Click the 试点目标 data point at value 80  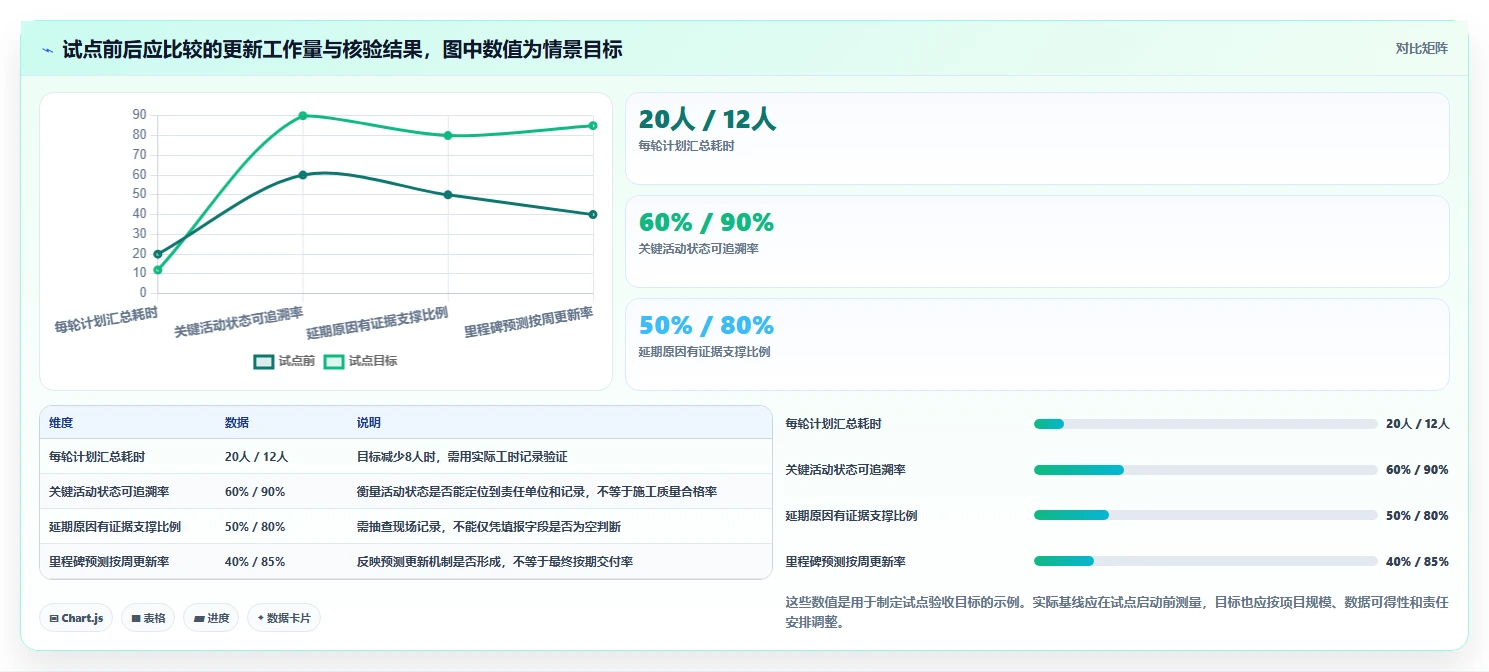pos(448,135)
